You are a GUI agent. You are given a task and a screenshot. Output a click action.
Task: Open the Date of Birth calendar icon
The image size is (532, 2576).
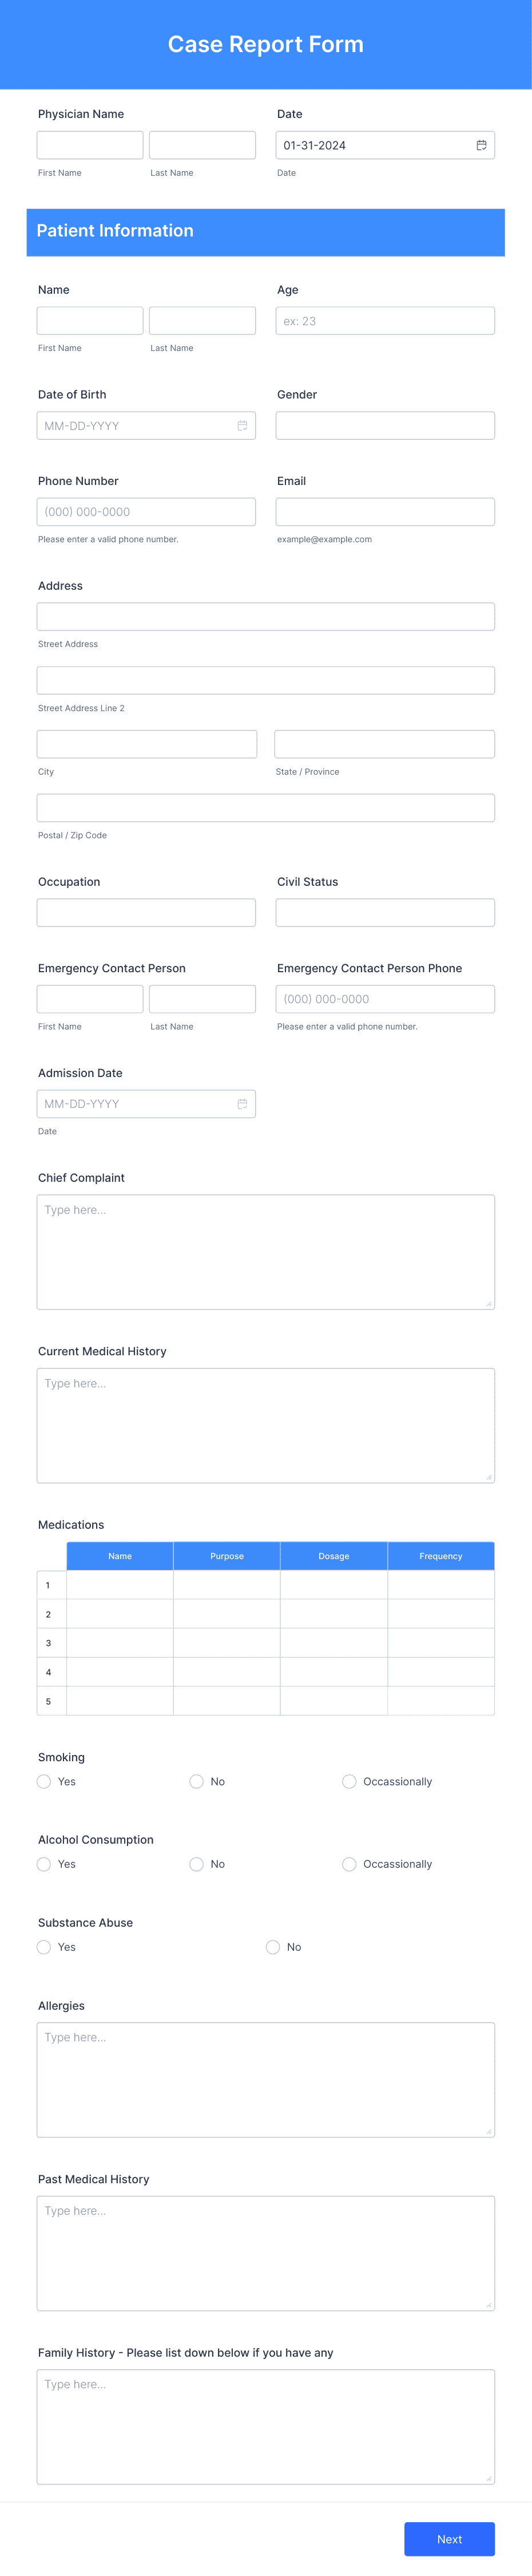242,426
